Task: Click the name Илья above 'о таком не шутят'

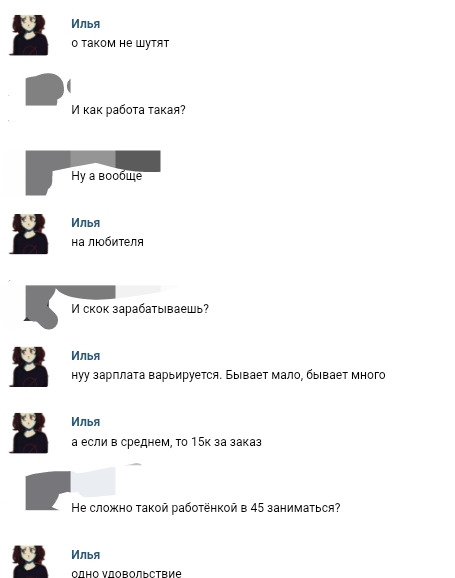Action: tap(86, 24)
